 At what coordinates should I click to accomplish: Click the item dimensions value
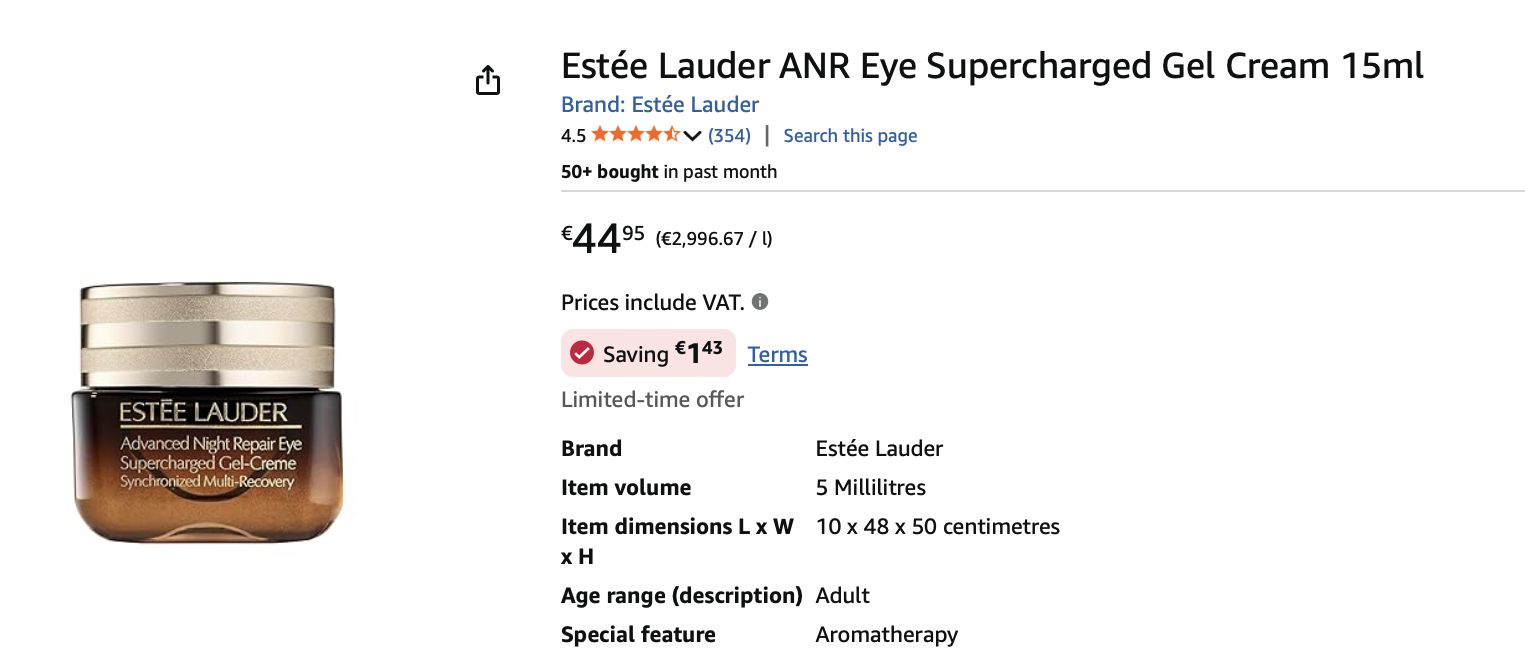pyautogui.click(x=937, y=527)
